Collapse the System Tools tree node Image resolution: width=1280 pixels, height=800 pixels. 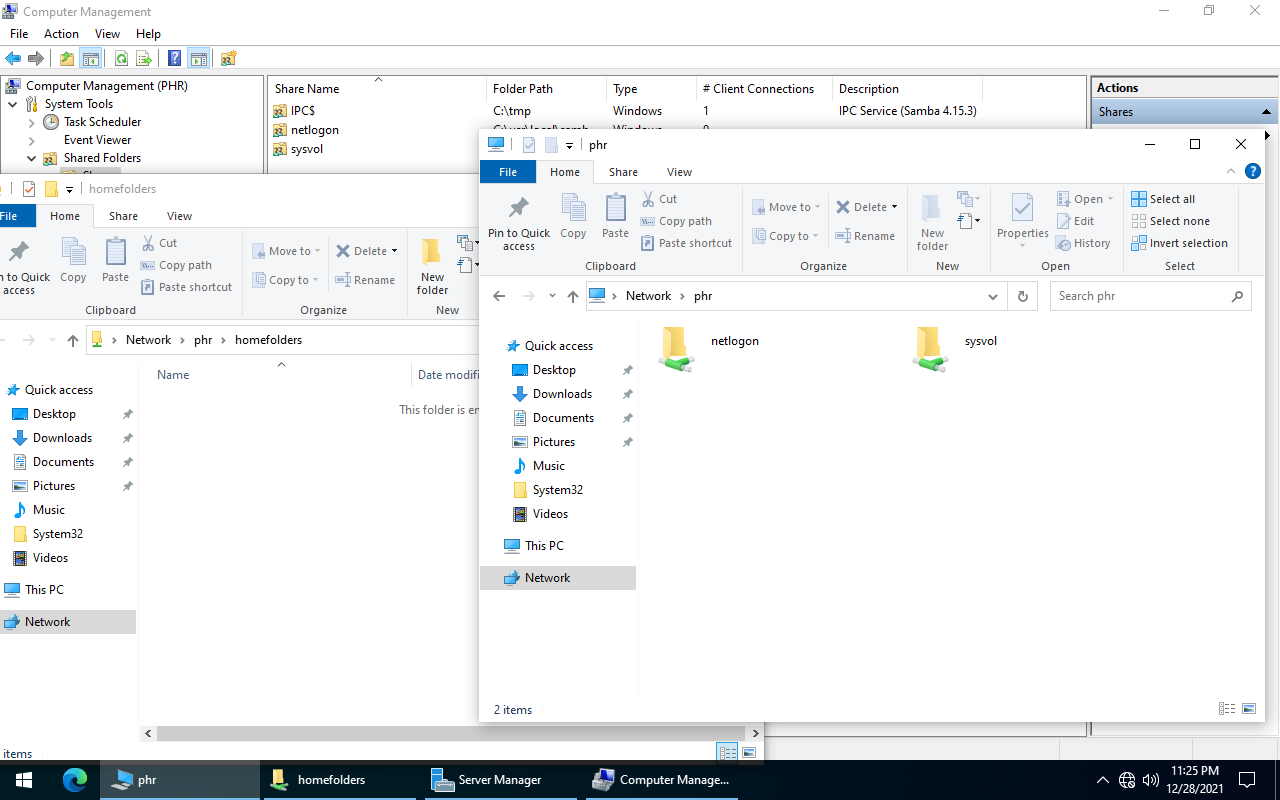pyautogui.click(x=12, y=104)
